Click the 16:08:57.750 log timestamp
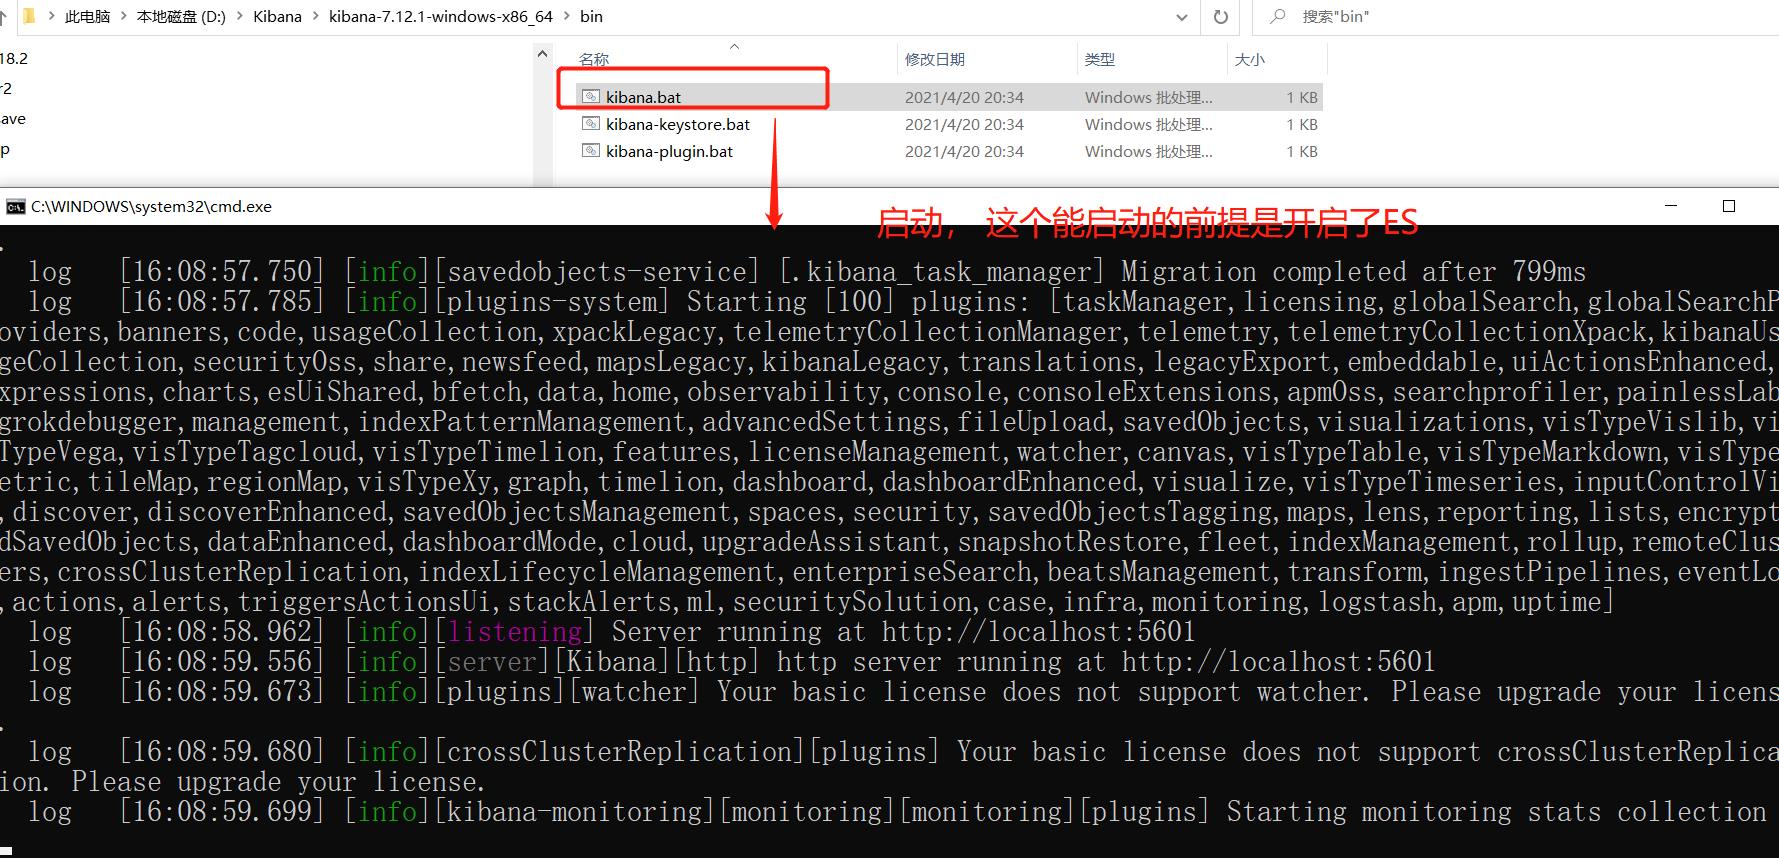This screenshot has height=858, width=1779. pos(222,272)
